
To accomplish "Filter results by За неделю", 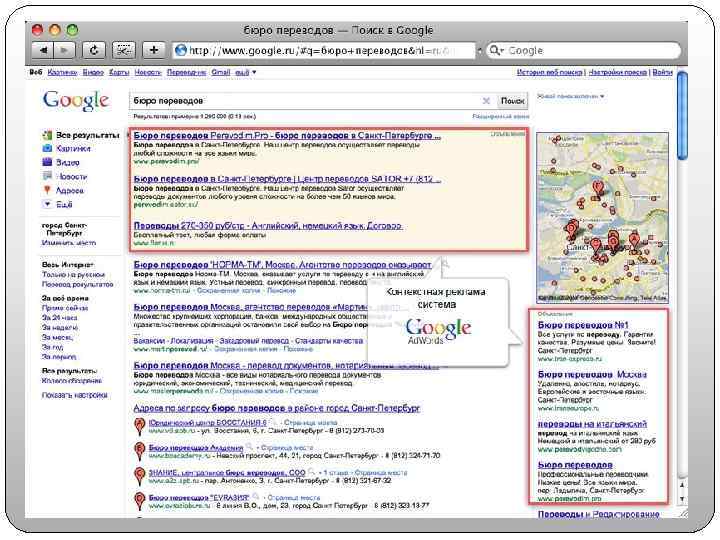I will click(x=60, y=327).
